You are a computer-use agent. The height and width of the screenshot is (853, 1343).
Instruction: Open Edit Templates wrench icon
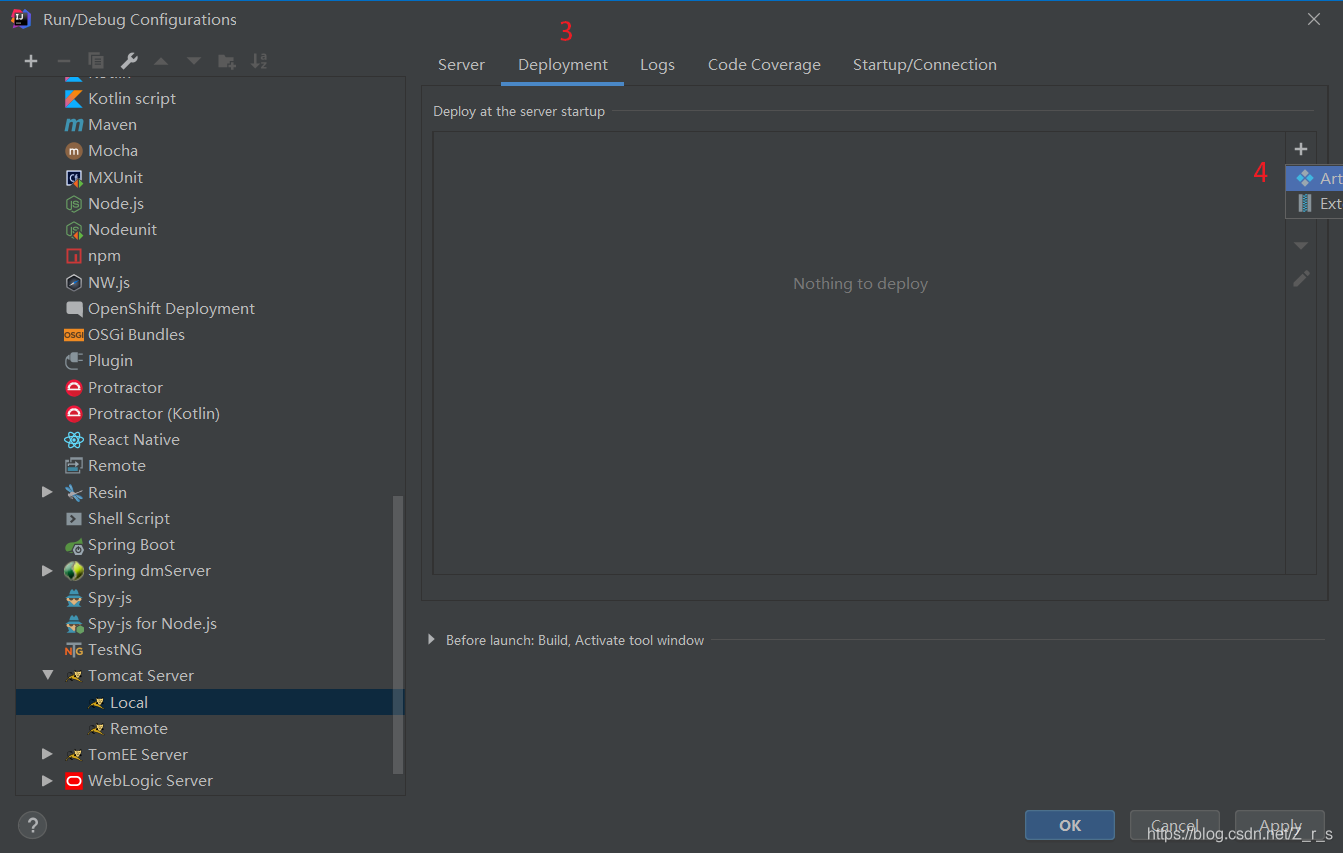(129, 61)
